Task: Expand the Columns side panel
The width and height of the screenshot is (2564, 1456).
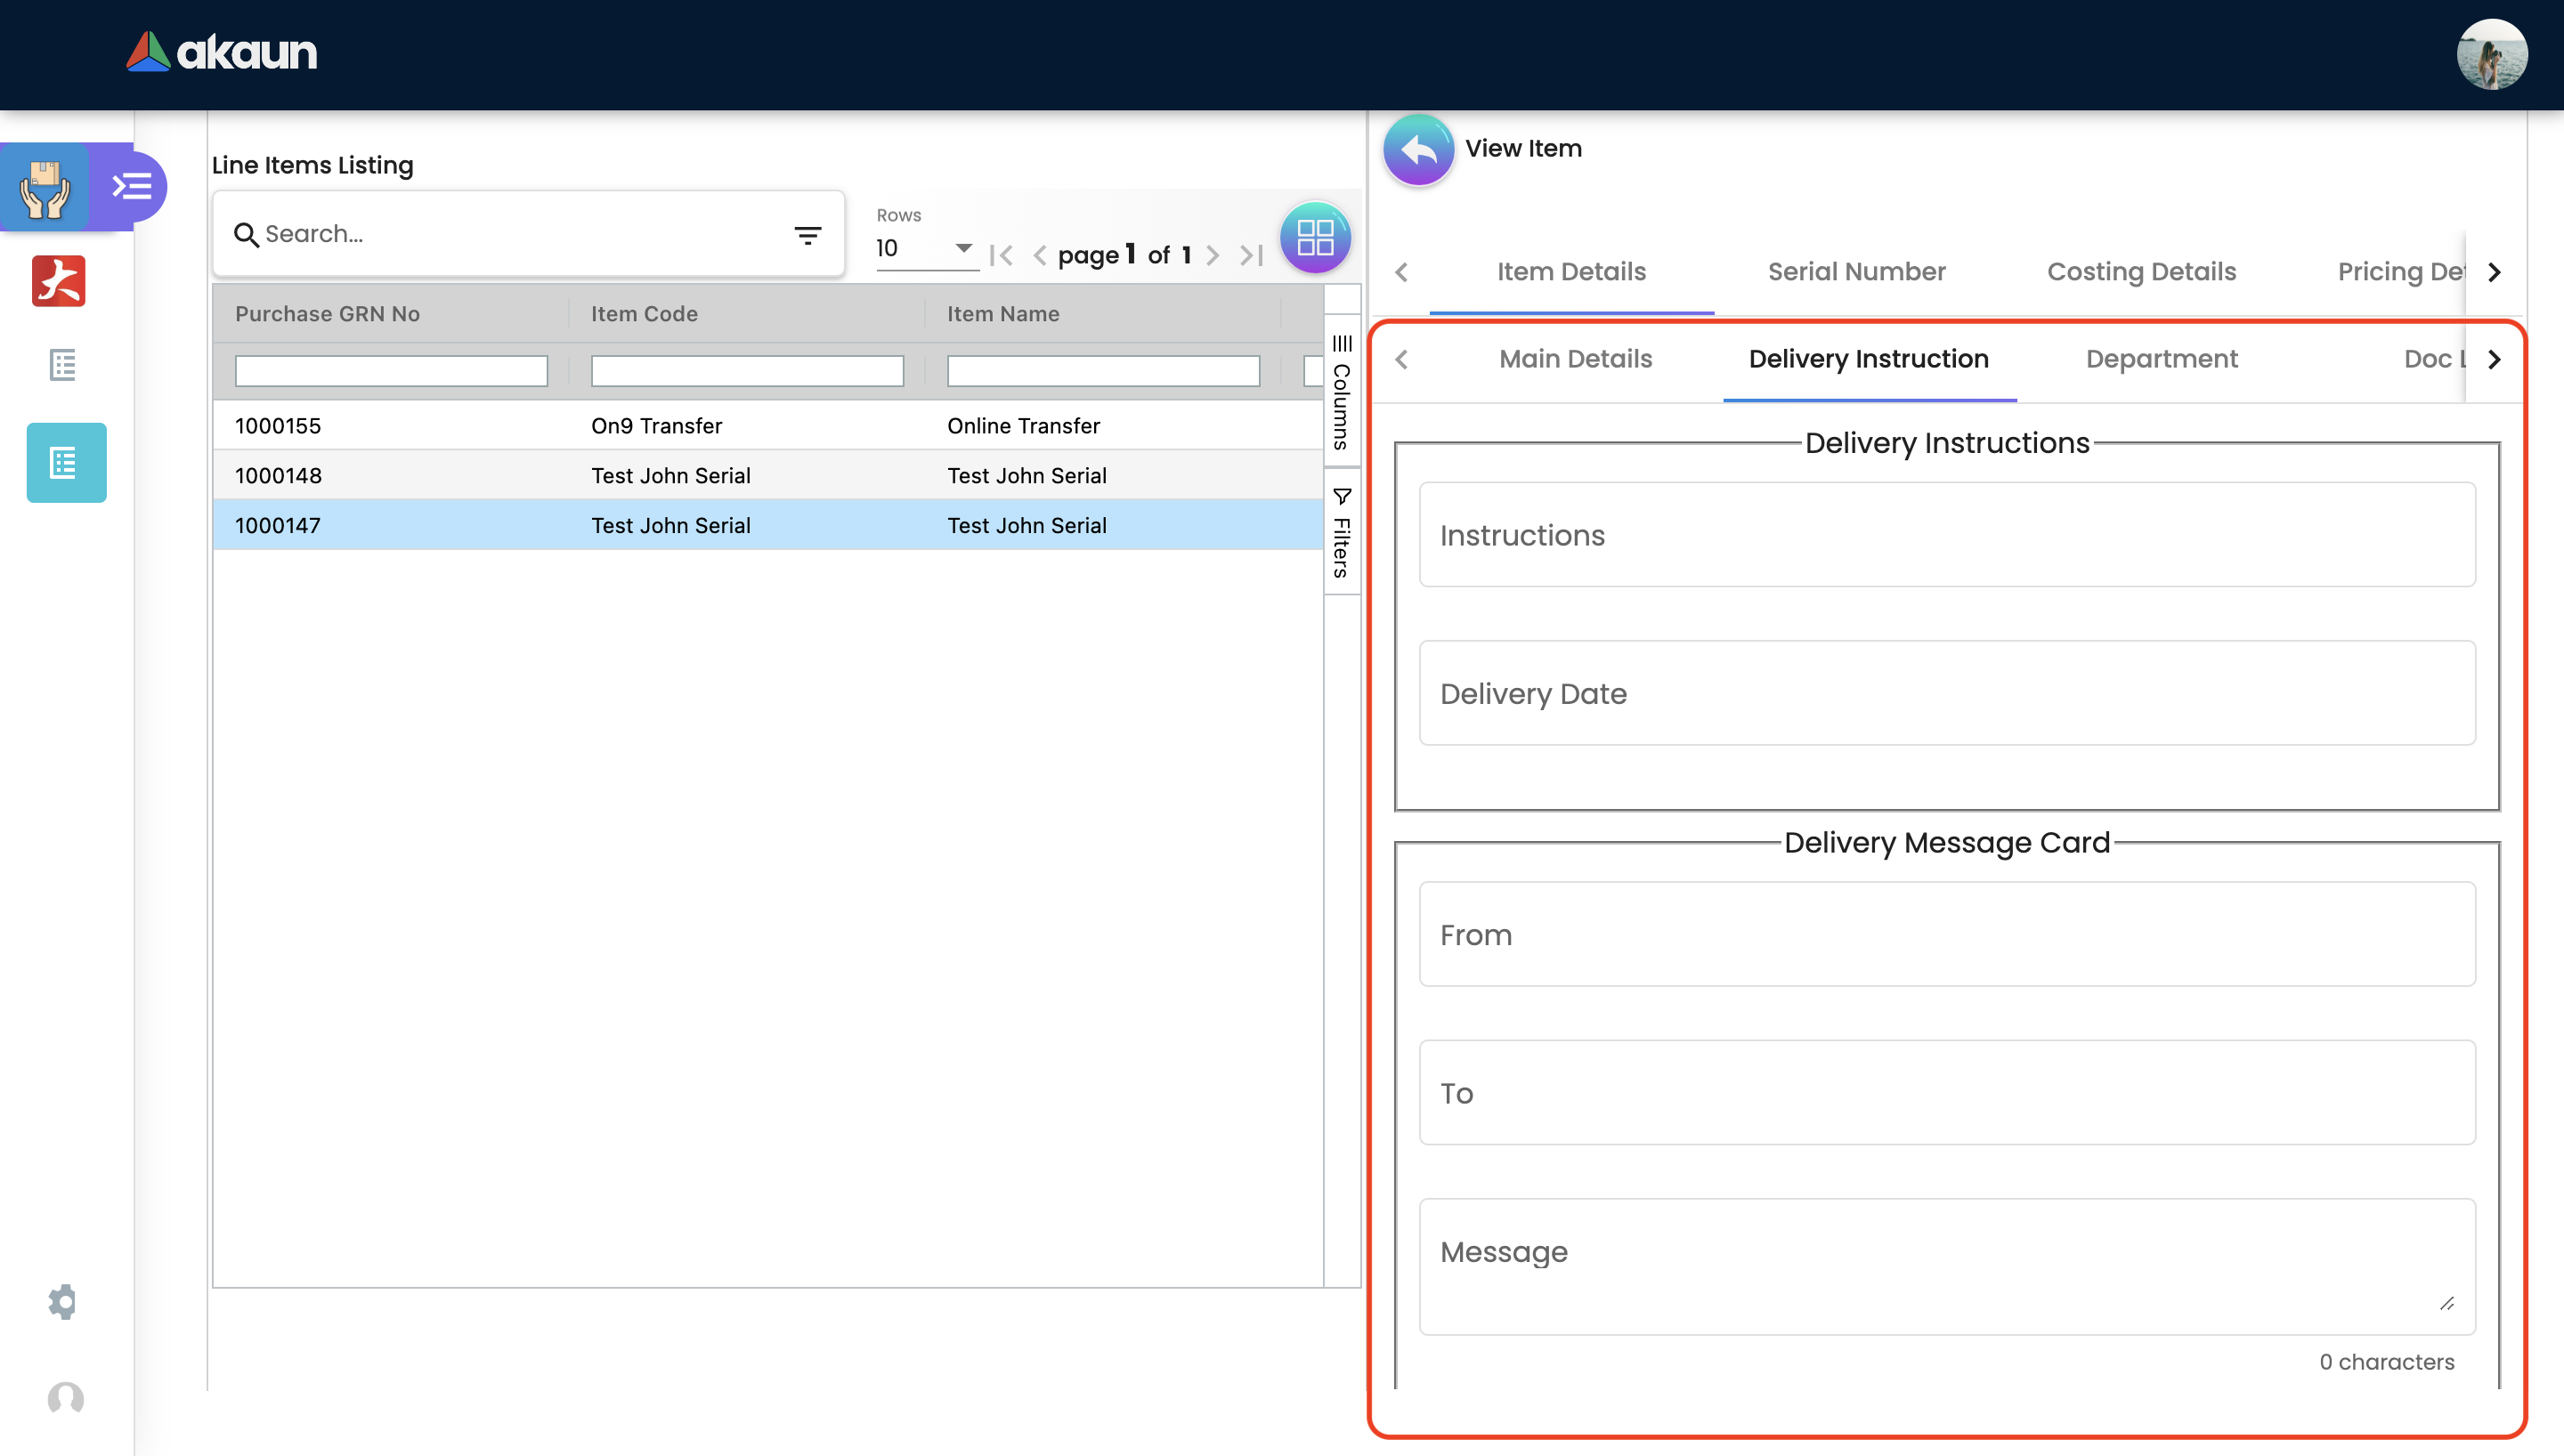Action: (x=1341, y=392)
